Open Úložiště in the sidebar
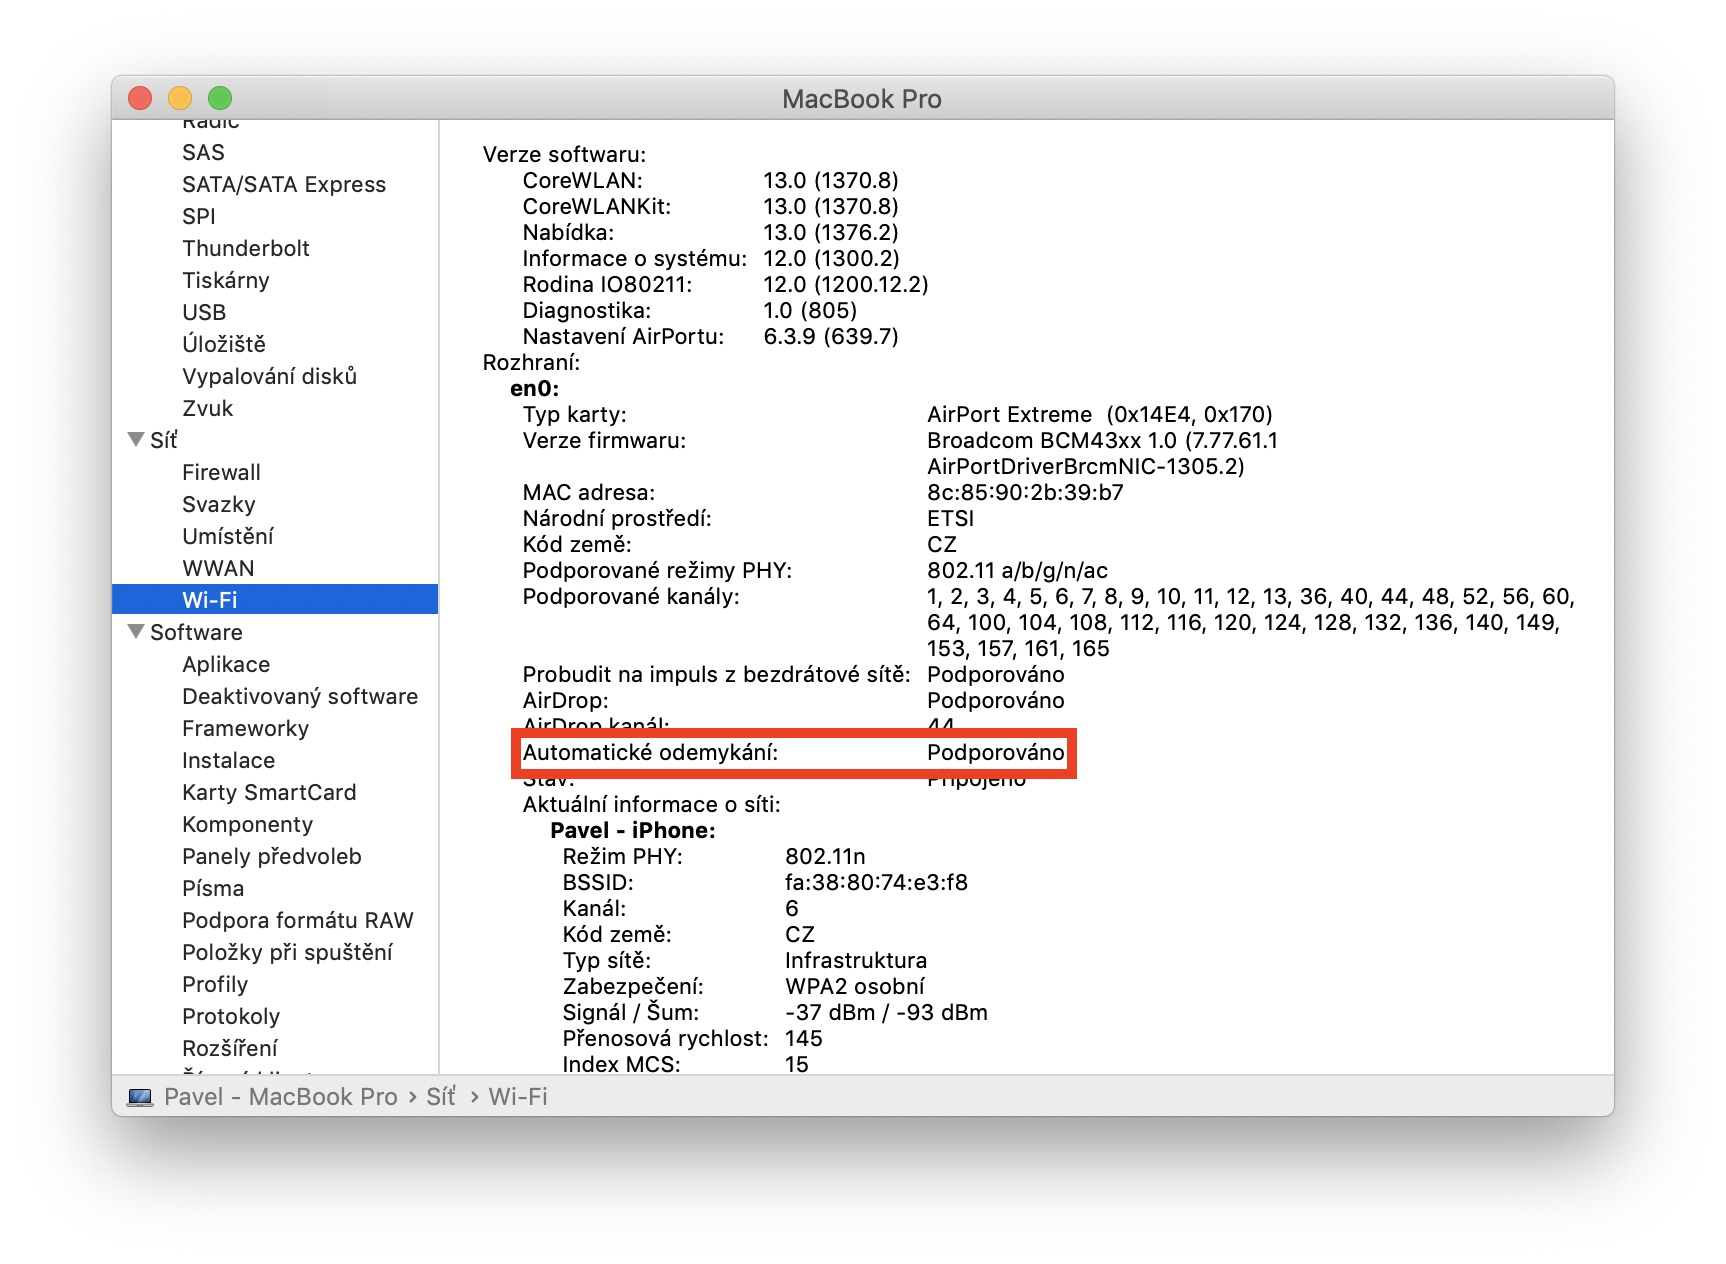The height and width of the screenshot is (1264, 1726). tap(224, 344)
